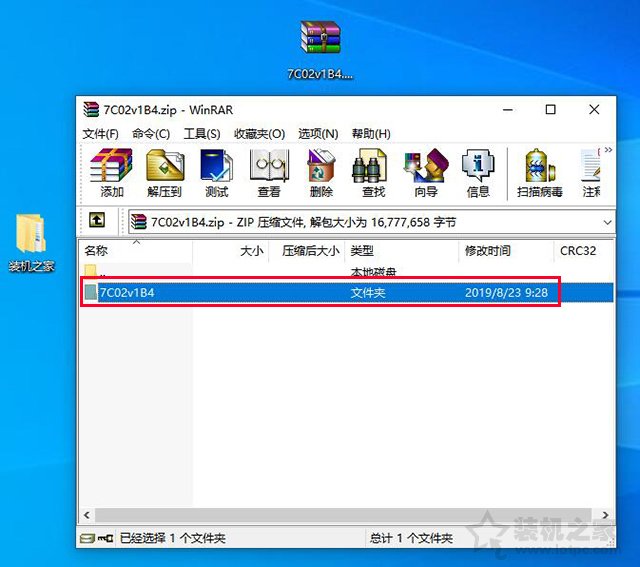Sort by the 名称 column header

tap(136, 251)
